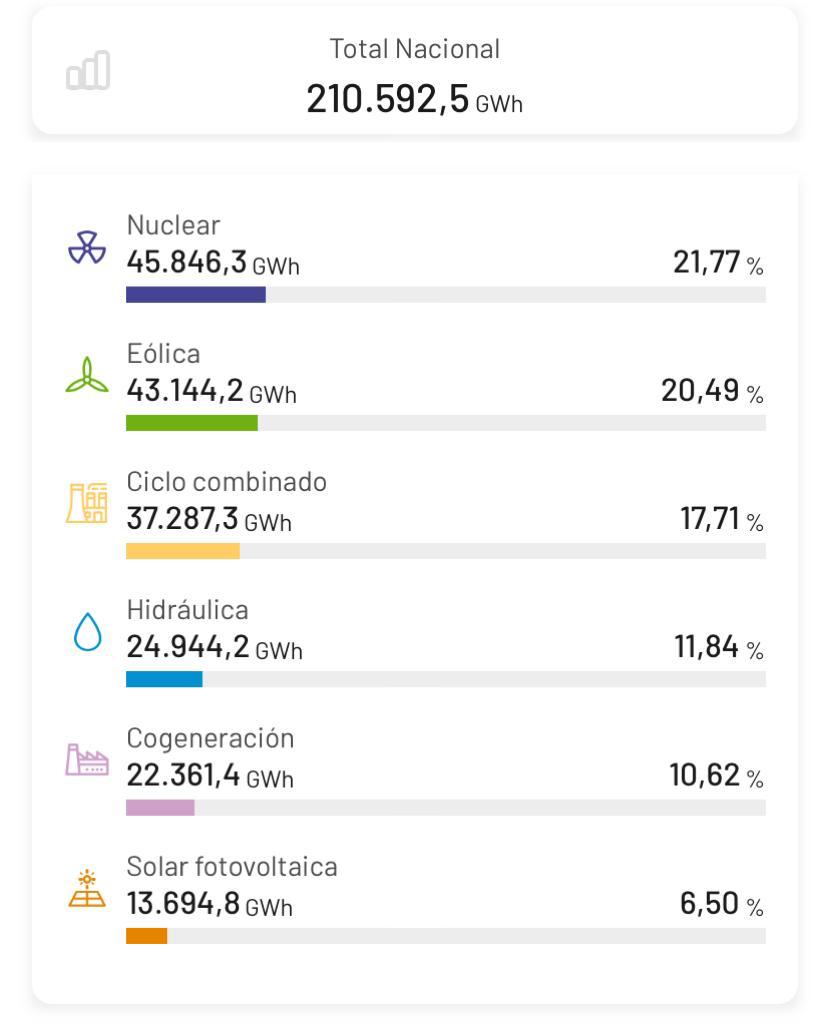
Task: Click the Nuclear 21,77 % percentage
Action: click(x=718, y=265)
